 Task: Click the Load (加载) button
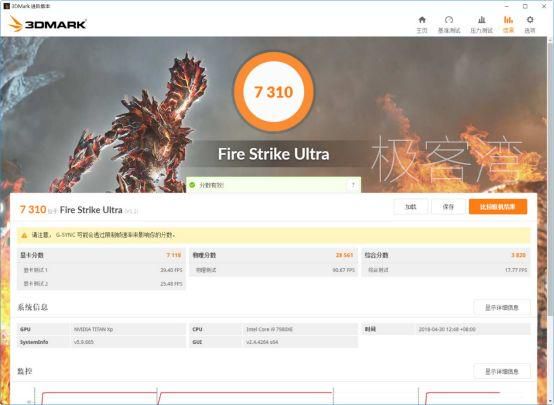click(x=411, y=207)
